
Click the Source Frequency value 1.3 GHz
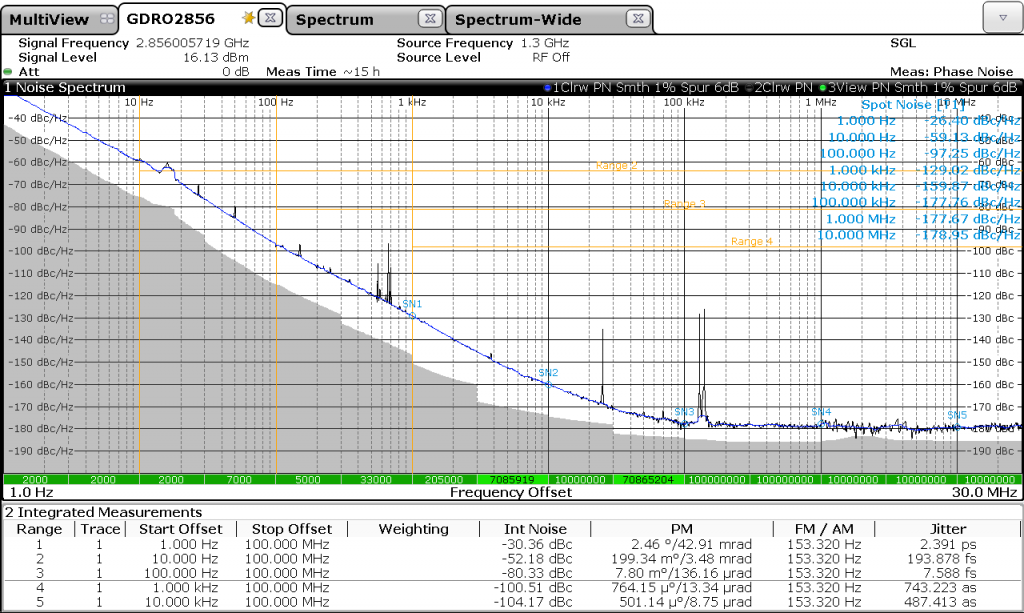(545, 43)
